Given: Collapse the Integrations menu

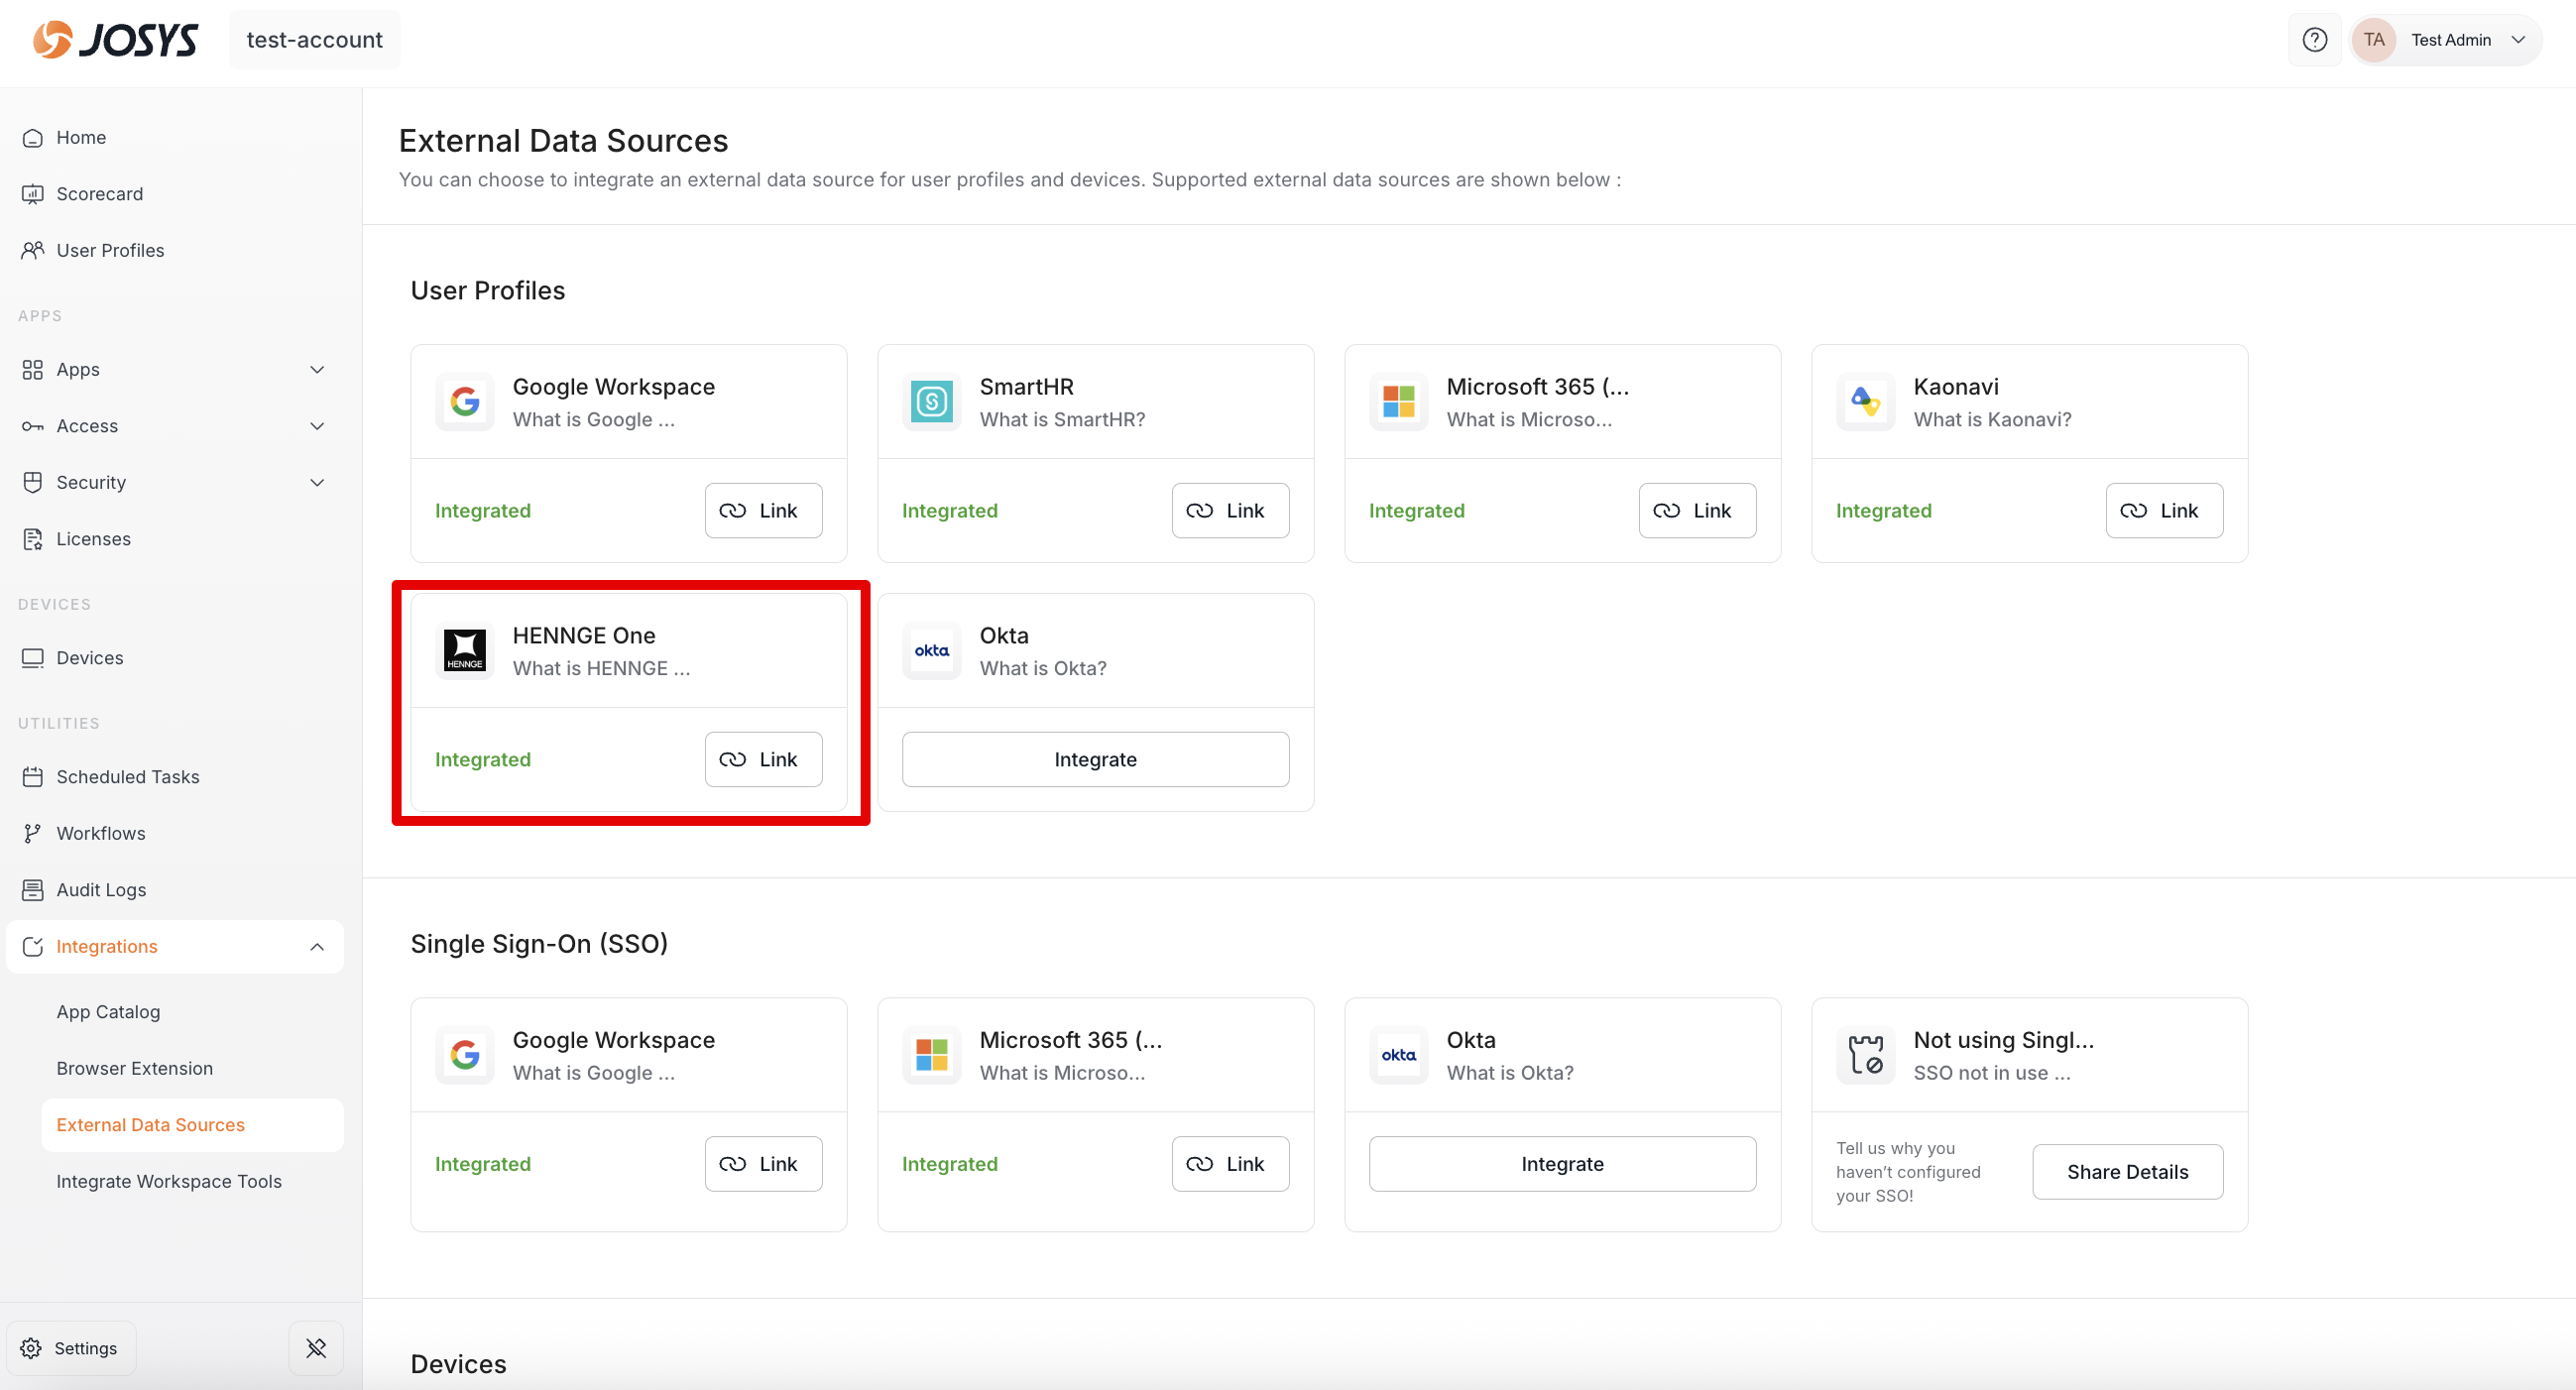Looking at the screenshot, I should coord(317,946).
